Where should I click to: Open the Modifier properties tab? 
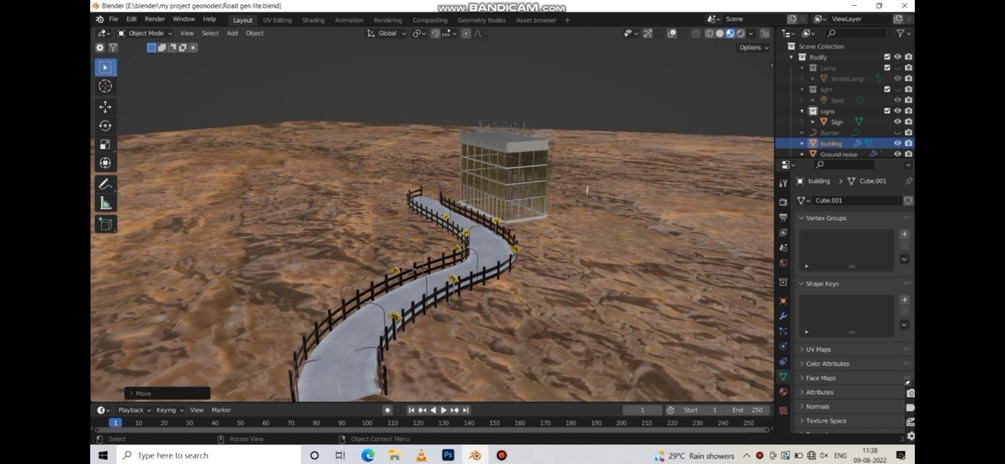[783, 316]
